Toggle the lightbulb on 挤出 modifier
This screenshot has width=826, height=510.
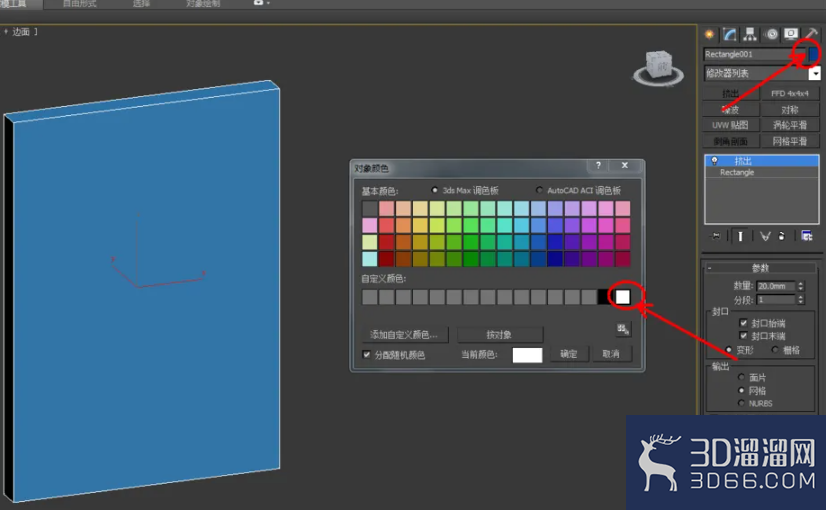tap(714, 161)
